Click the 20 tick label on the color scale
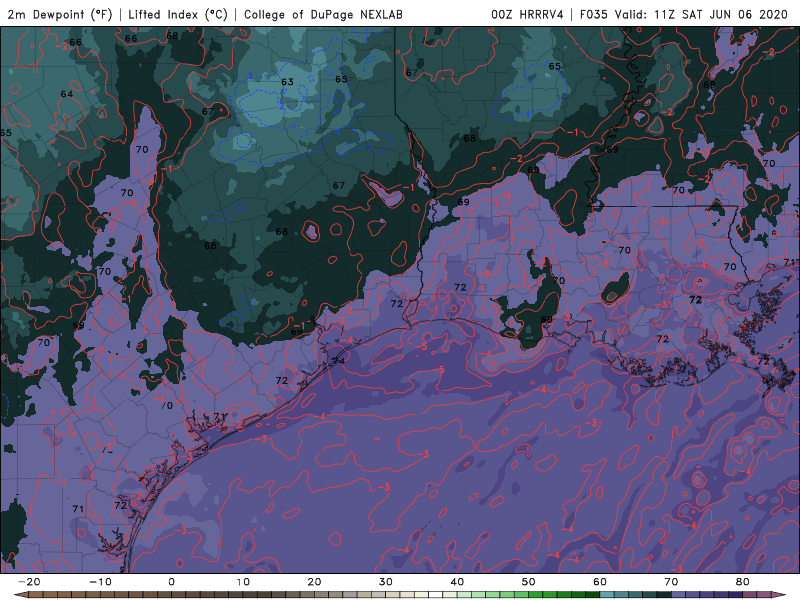This screenshot has height=600, width=800. click(x=314, y=582)
